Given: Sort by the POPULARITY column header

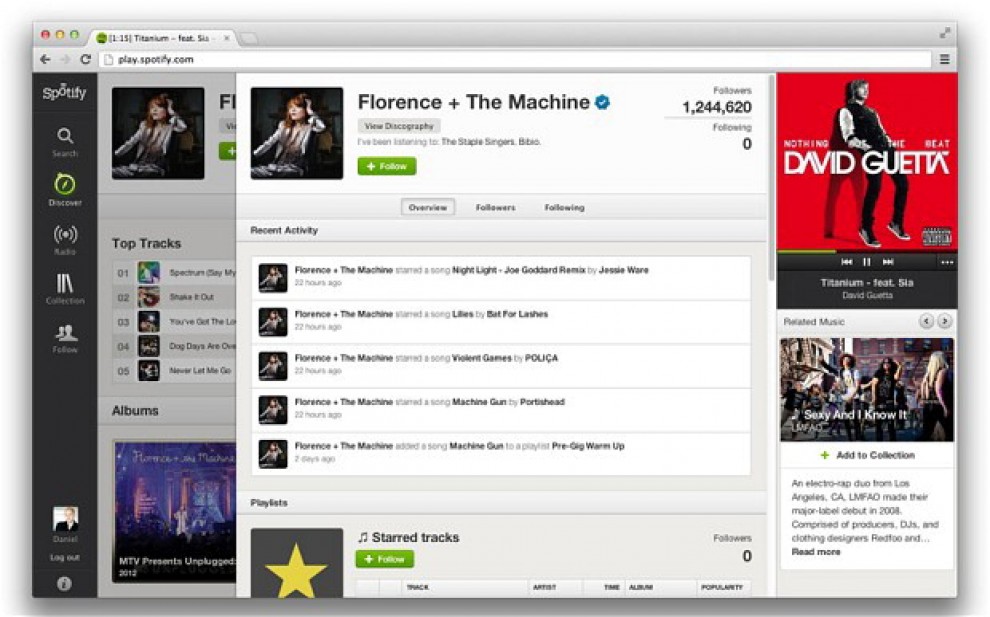Looking at the screenshot, I should coord(722,587).
